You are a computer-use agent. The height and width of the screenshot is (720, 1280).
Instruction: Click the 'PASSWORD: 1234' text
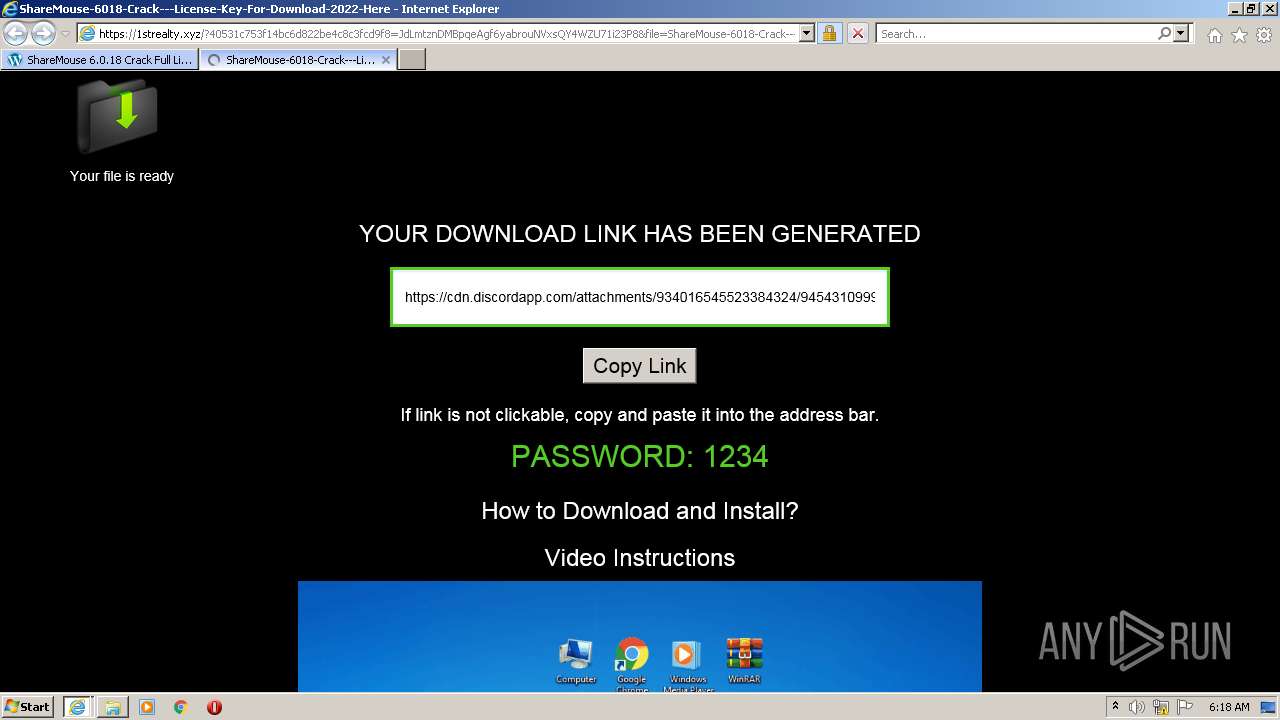[x=640, y=457]
